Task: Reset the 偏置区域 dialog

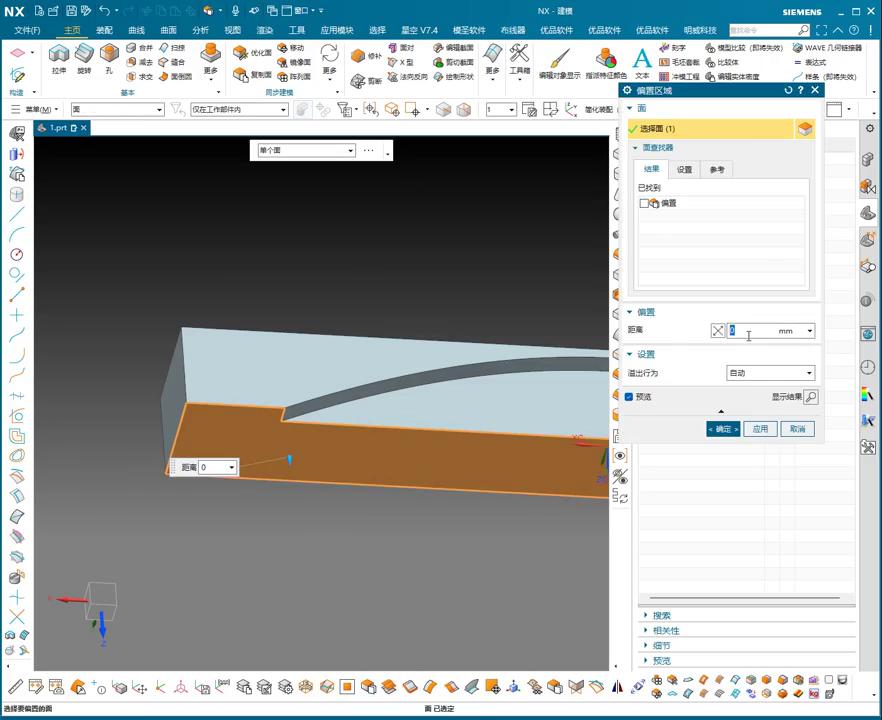Action: [x=788, y=90]
